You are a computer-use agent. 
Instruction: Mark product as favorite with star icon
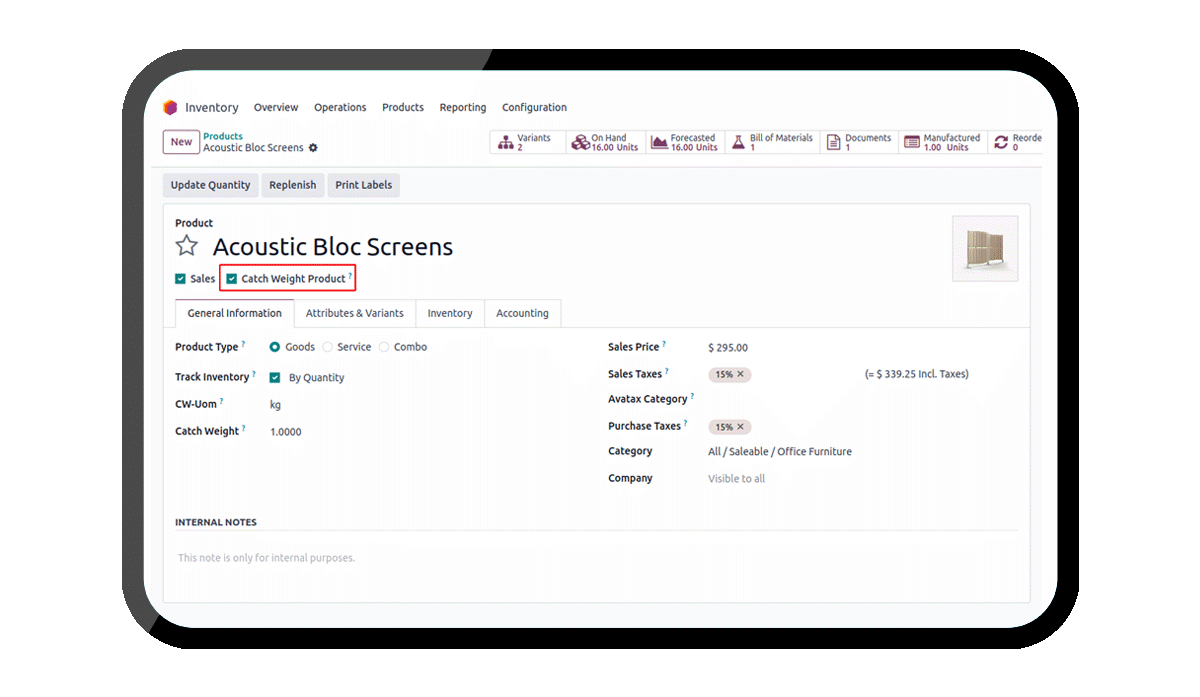(186, 246)
